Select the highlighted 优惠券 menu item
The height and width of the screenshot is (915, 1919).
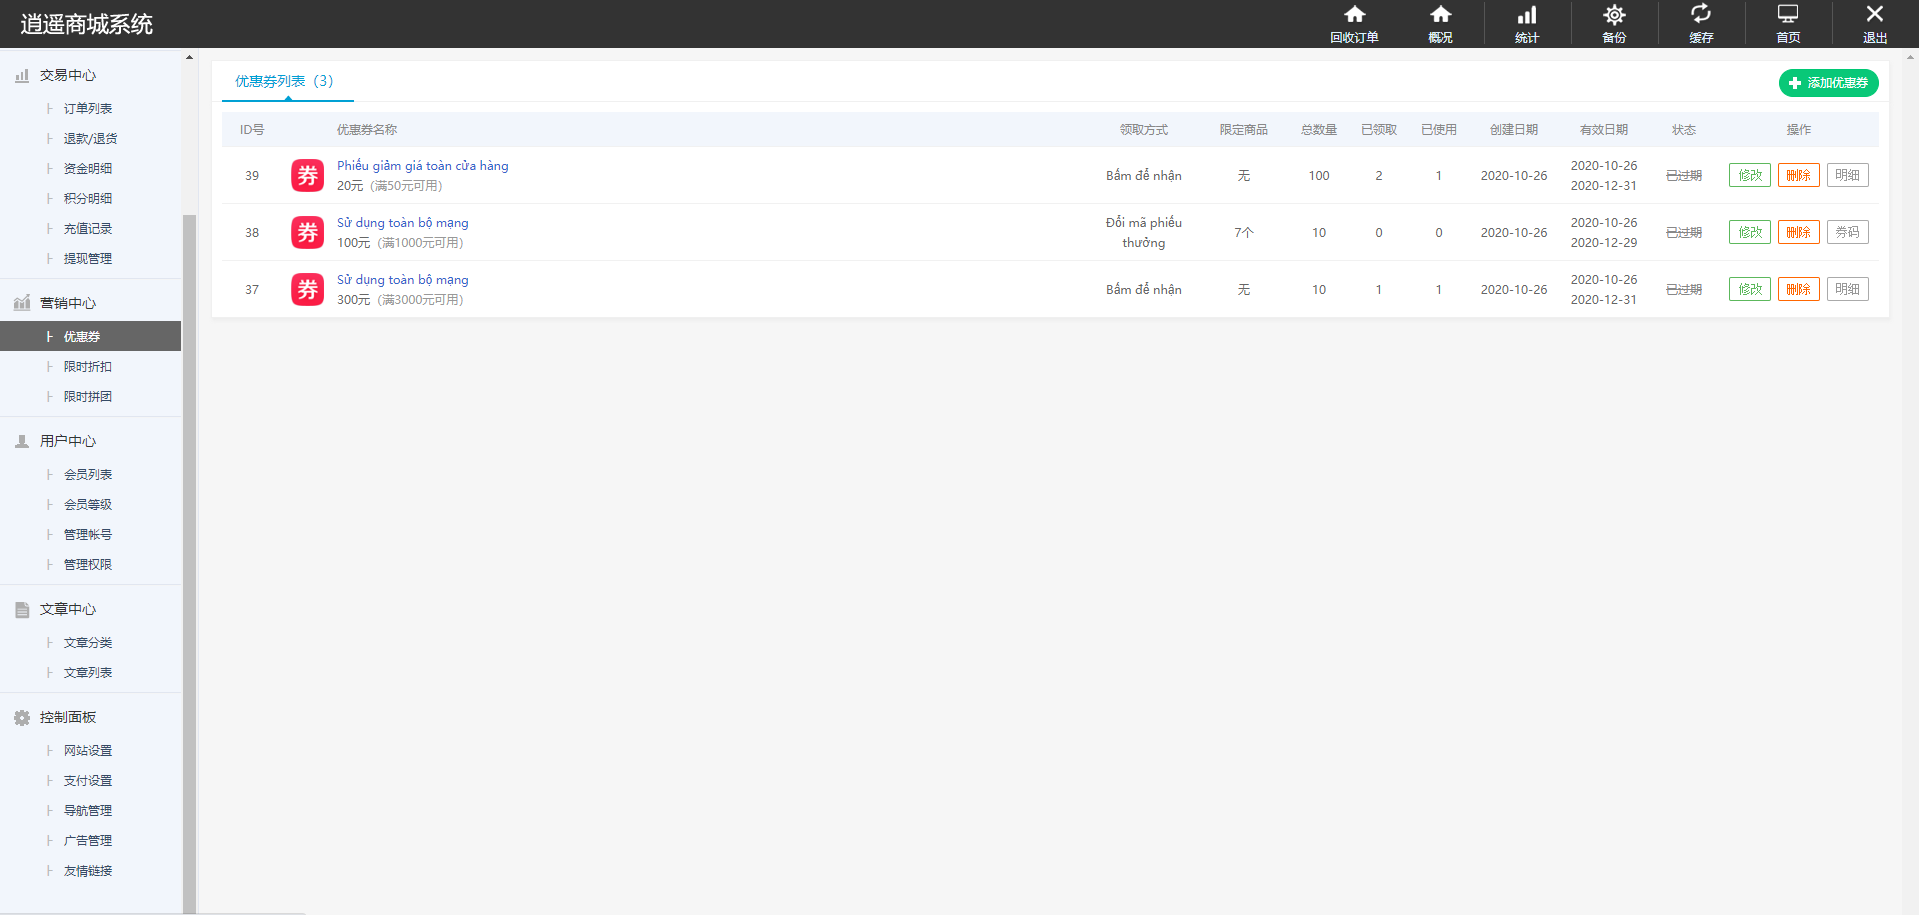tap(91, 336)
